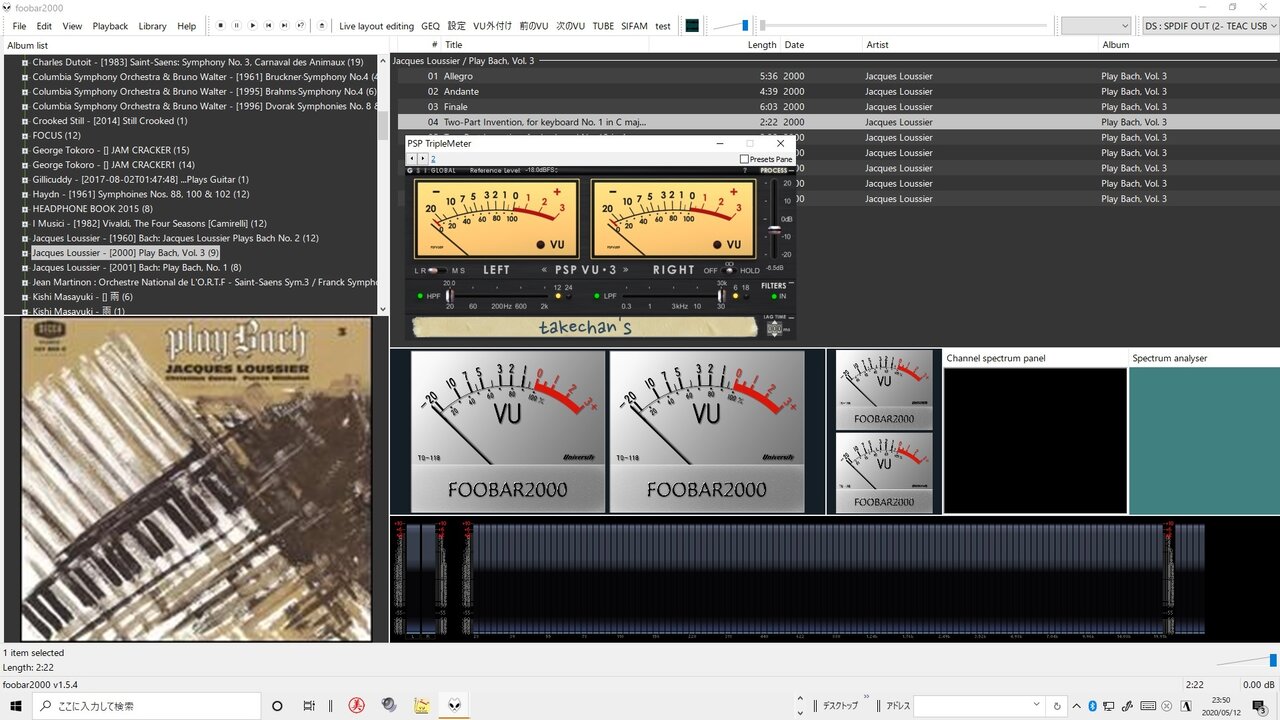Click the dark visualization toolbar icon
Image resolution: width=1280 pixels, height=720 pixels.
tap(692, 26)
